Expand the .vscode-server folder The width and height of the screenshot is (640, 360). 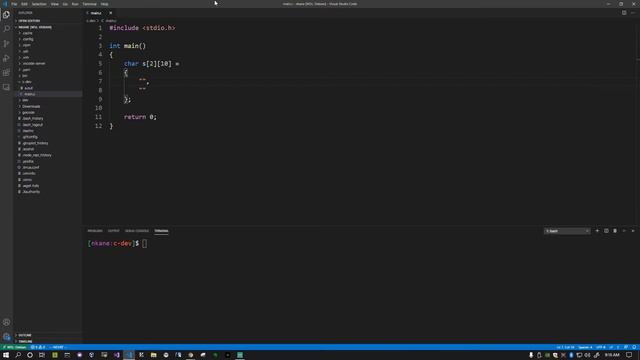[x=48, y=64]
